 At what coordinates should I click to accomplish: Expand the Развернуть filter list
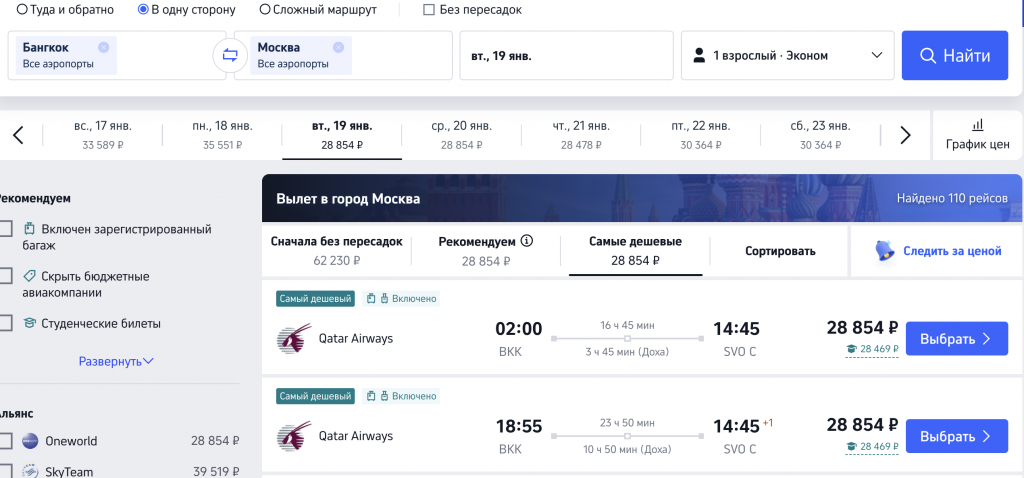pos(116,361)
